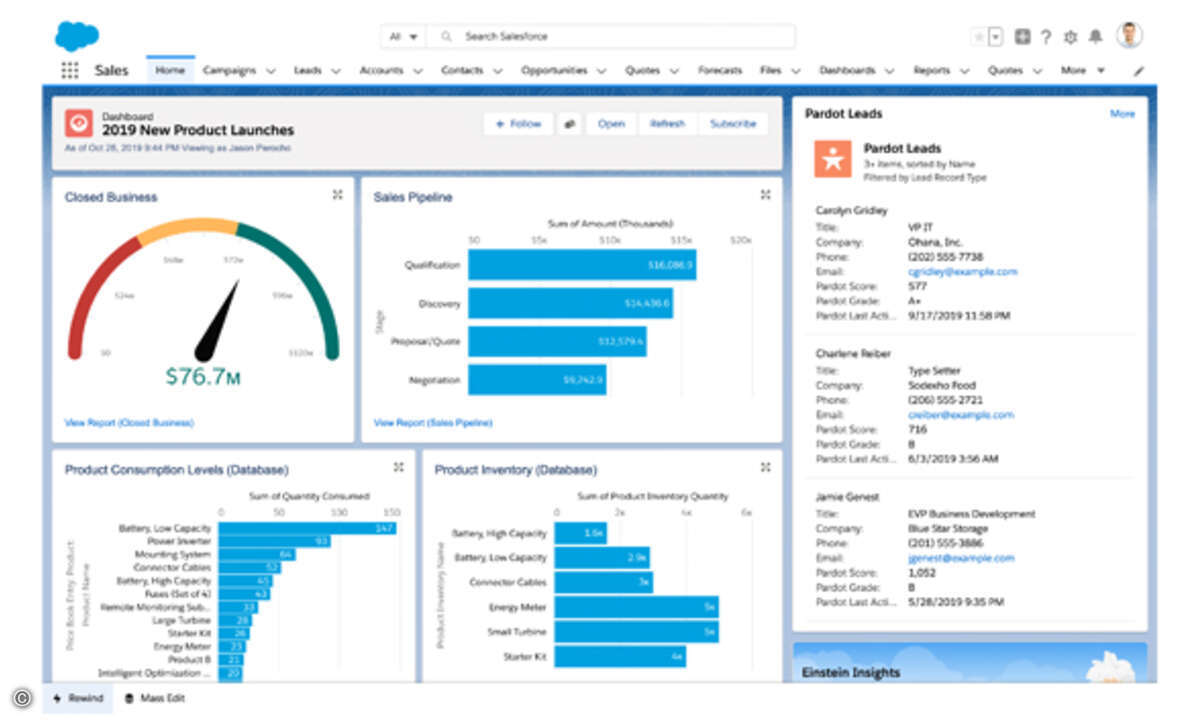Click the orange Pardot Leads star icon

(832, 159)
